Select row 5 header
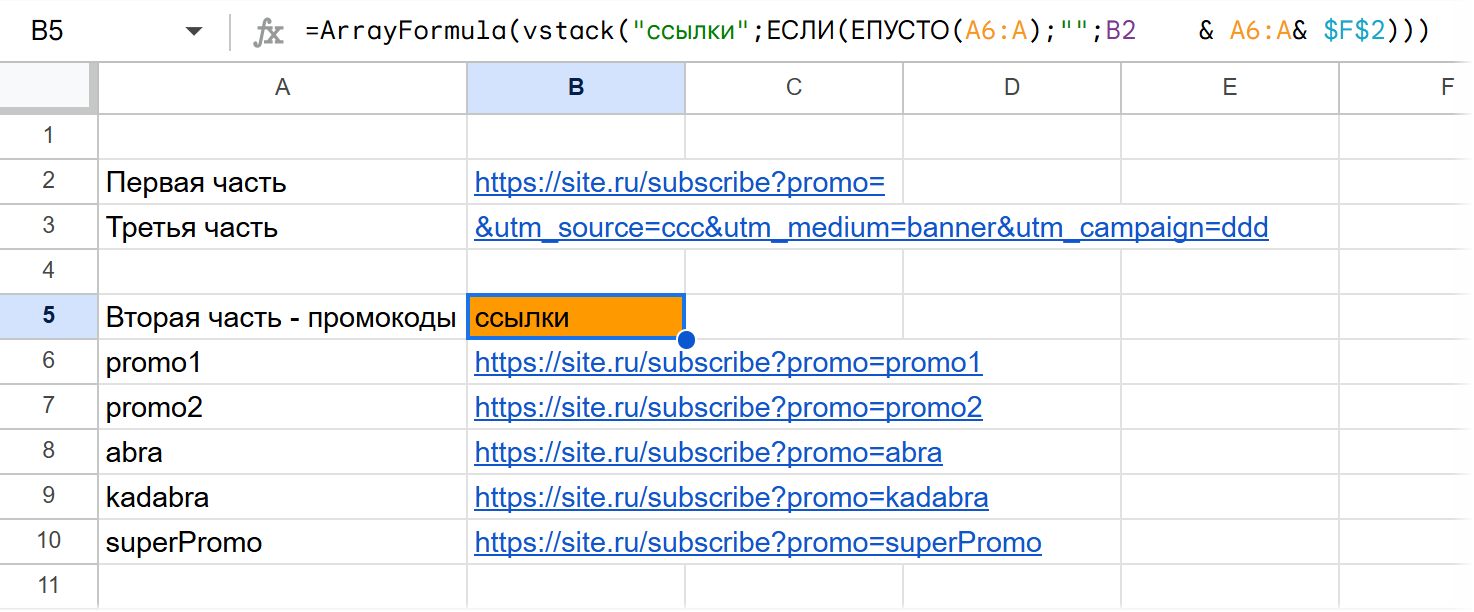The height and width of the screenshot is (612, 1474). coord(48,317)
